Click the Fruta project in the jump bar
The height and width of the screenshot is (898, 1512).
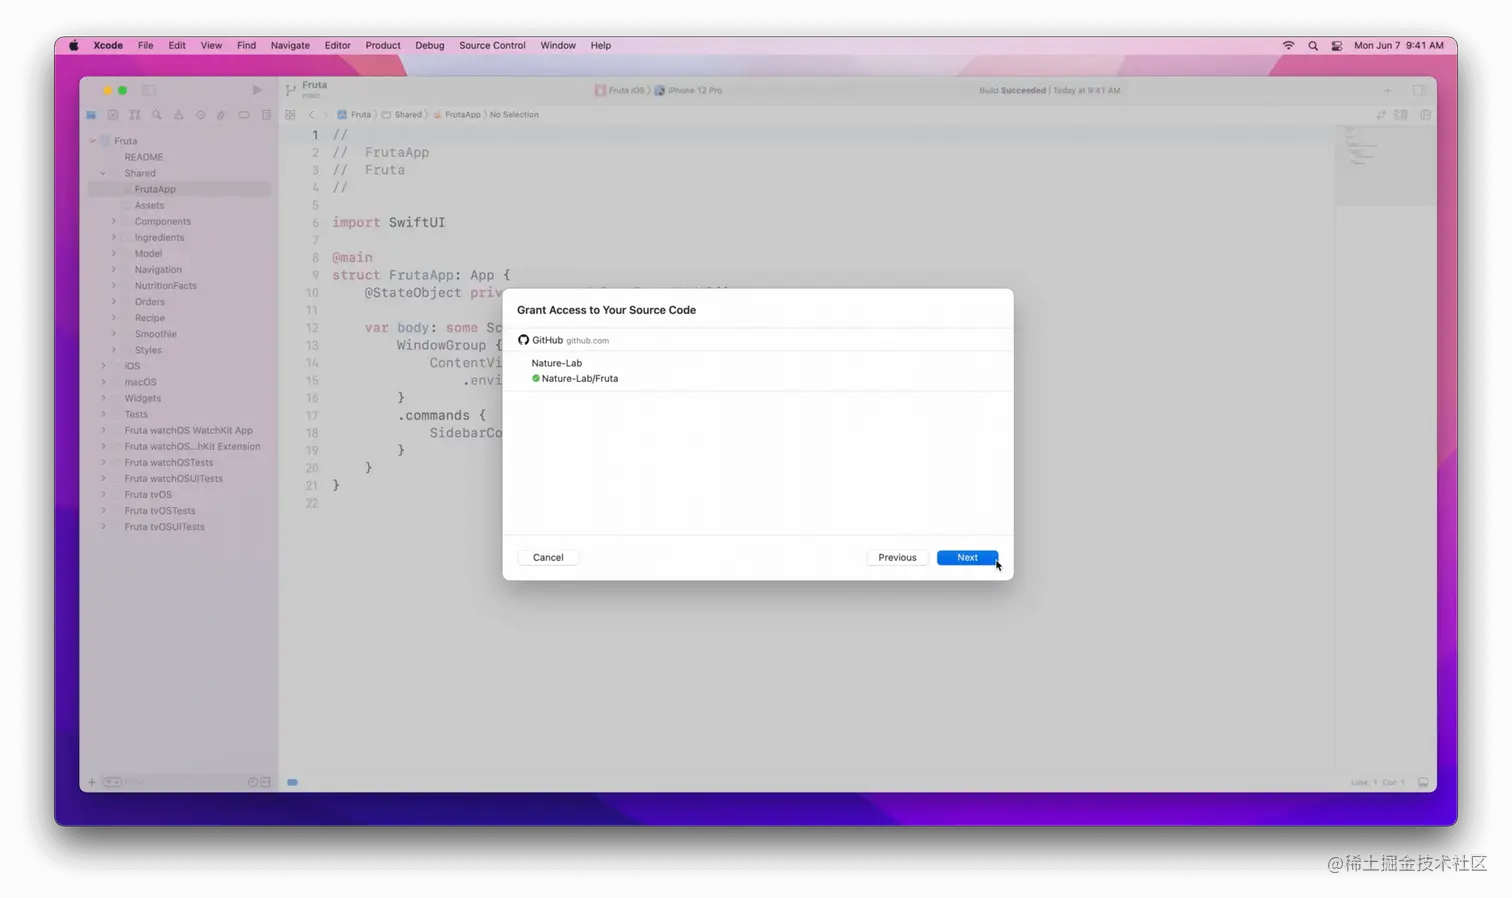[354, 115]
